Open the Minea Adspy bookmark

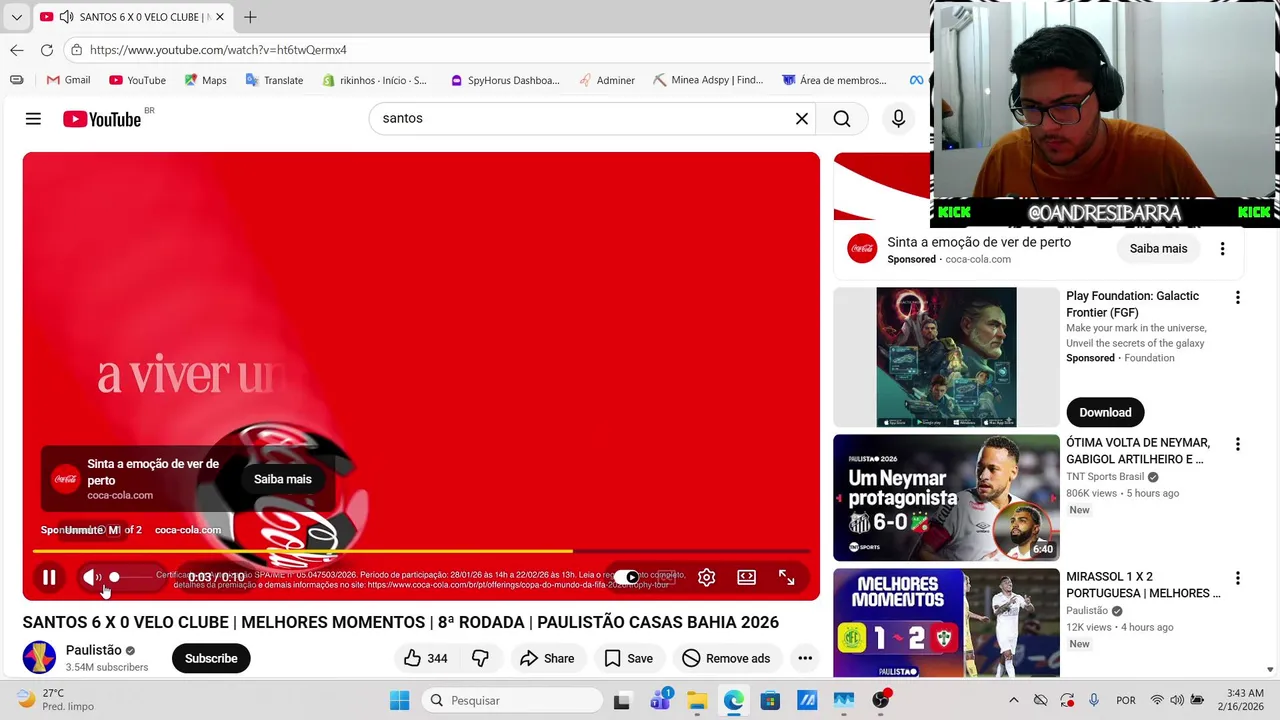(708, 80)
